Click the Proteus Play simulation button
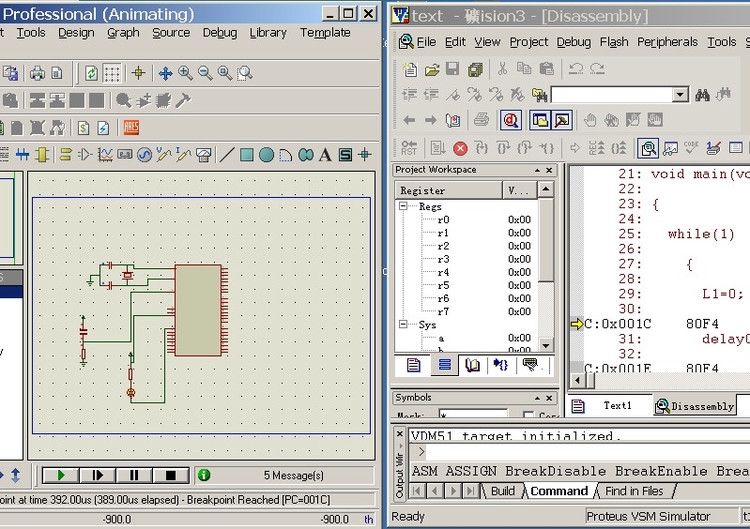The image size is (750, 529). (x=61, y=475)
